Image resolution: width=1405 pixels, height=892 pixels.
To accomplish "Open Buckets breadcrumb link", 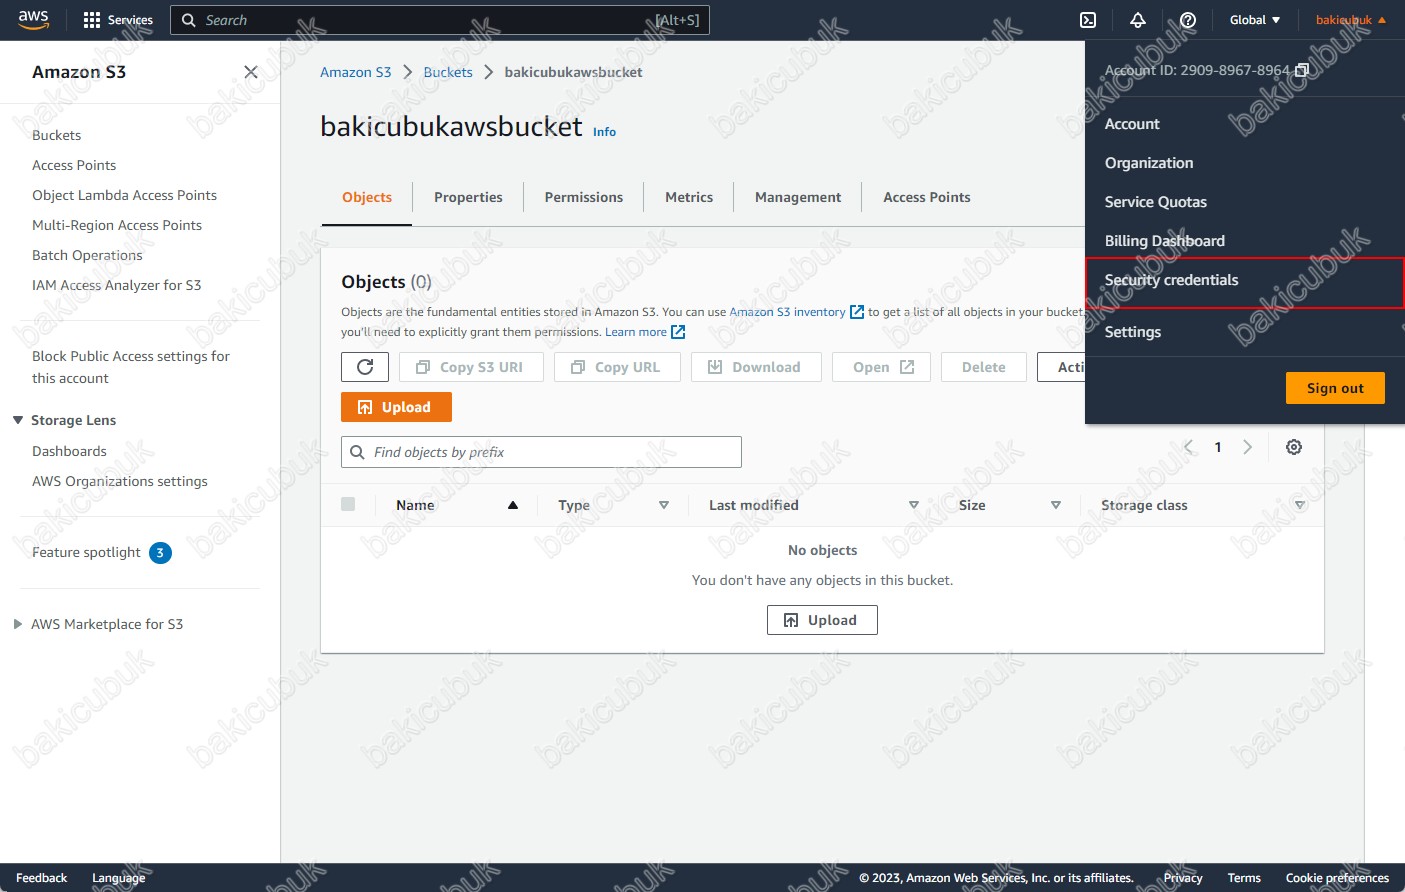I will click(448, 72).
